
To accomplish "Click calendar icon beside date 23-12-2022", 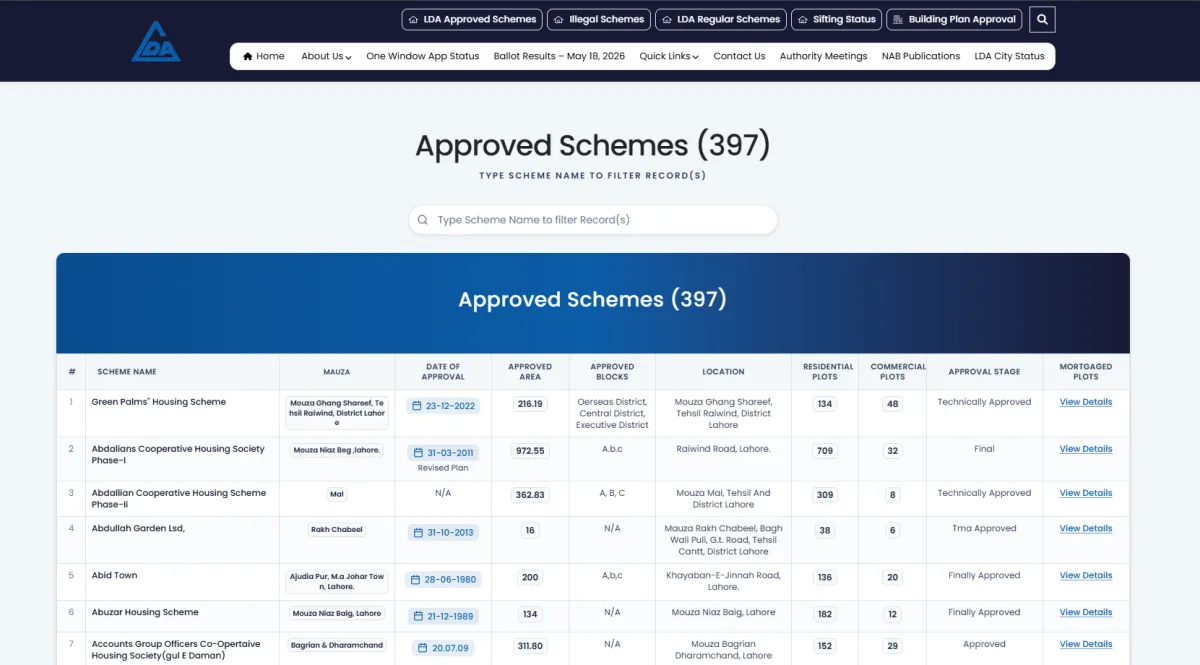I will coord(416,406).
